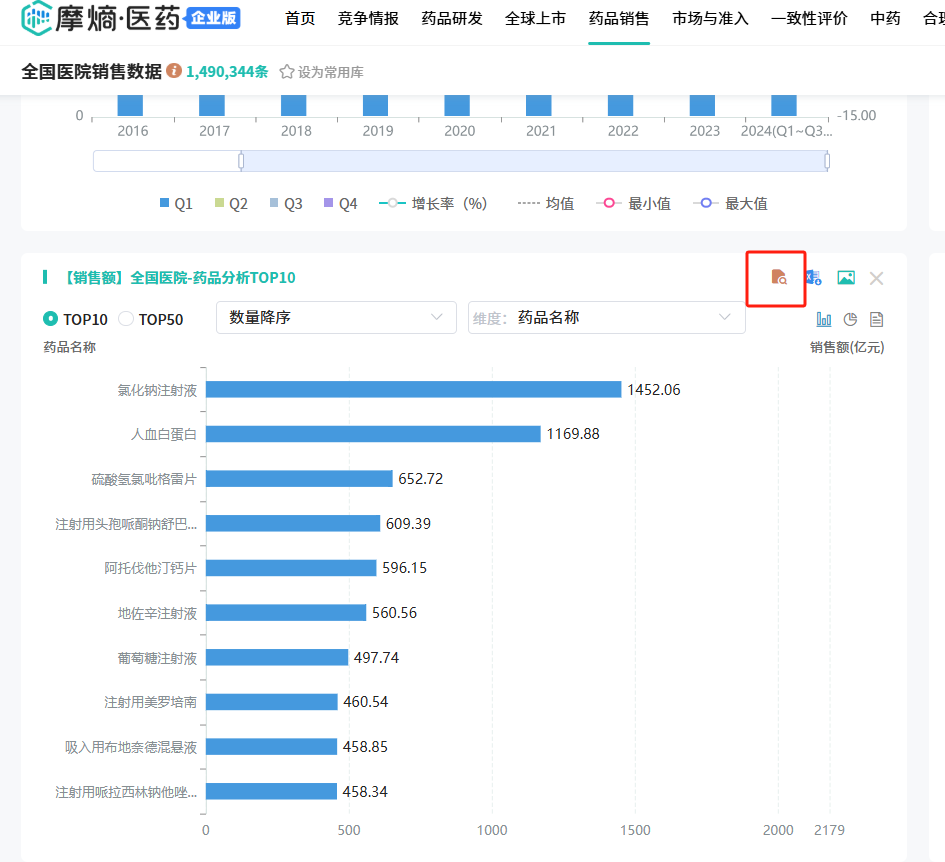Expand the 维度 药品名称 dimension dropdown
Viewport: 945px width, 862px height.
point(606,317)
